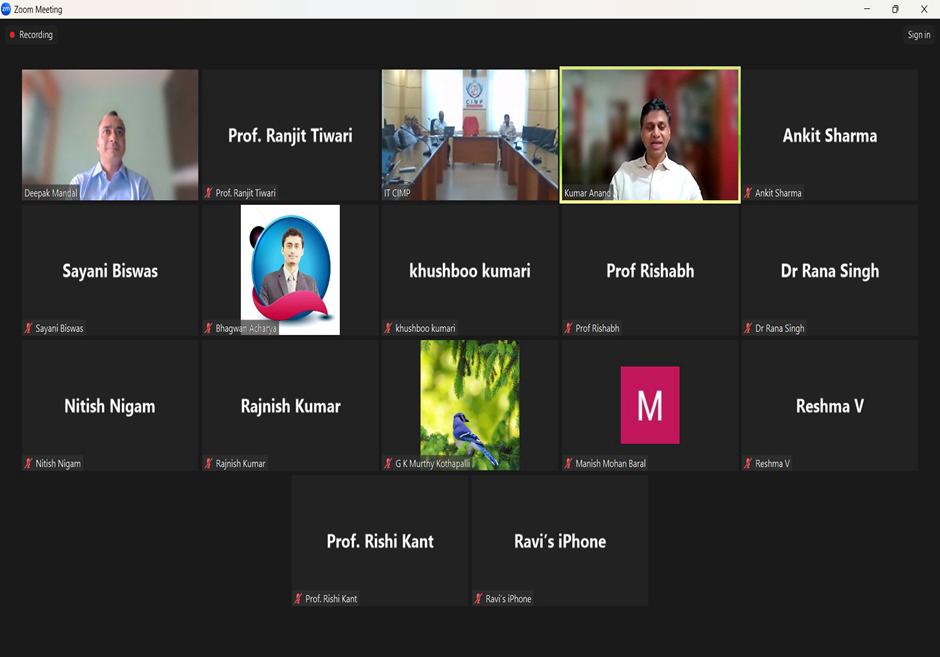Click Manish Mohan Baral's pink M avatar
The width and height of the screenshot is (940, 657).
click(650, 404)
